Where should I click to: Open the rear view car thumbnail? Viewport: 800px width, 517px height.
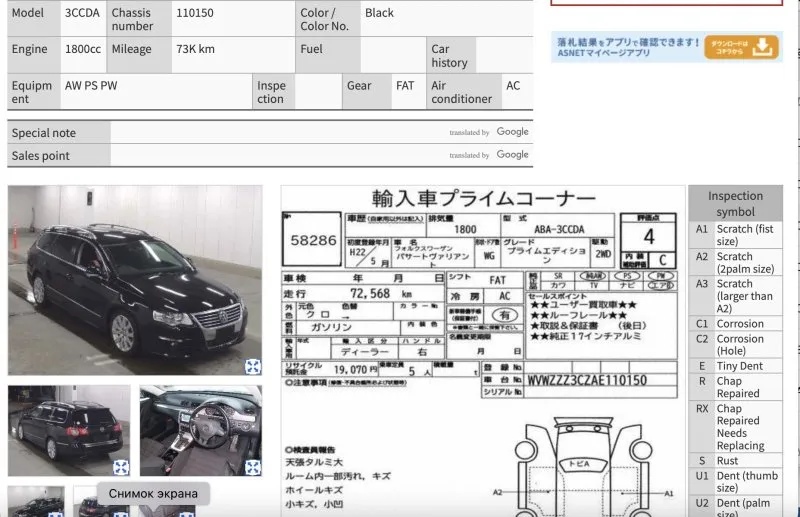[69, 430]
